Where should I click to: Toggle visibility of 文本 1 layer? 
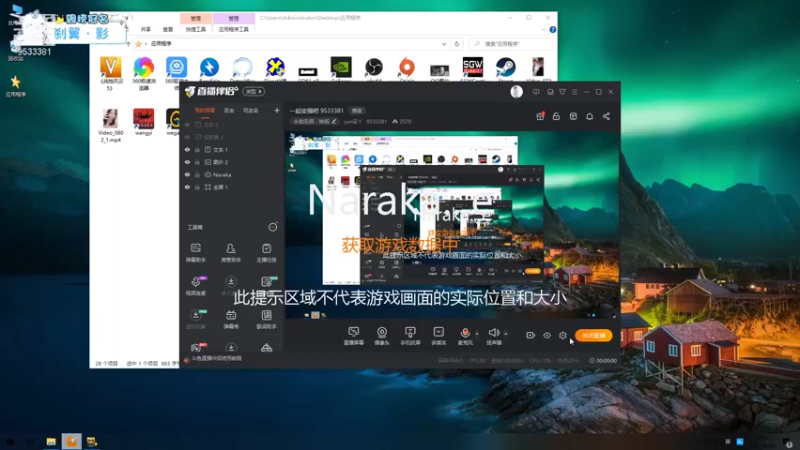click(x=187, y=149)
